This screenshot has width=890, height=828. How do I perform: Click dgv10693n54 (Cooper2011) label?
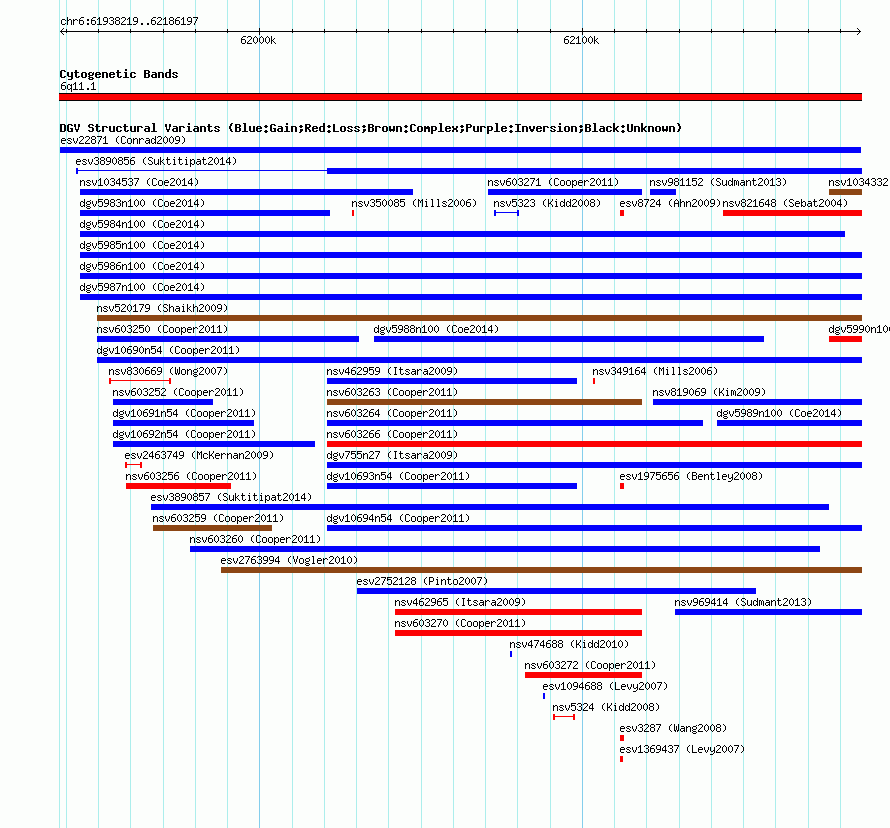click(x=398, y=476)
